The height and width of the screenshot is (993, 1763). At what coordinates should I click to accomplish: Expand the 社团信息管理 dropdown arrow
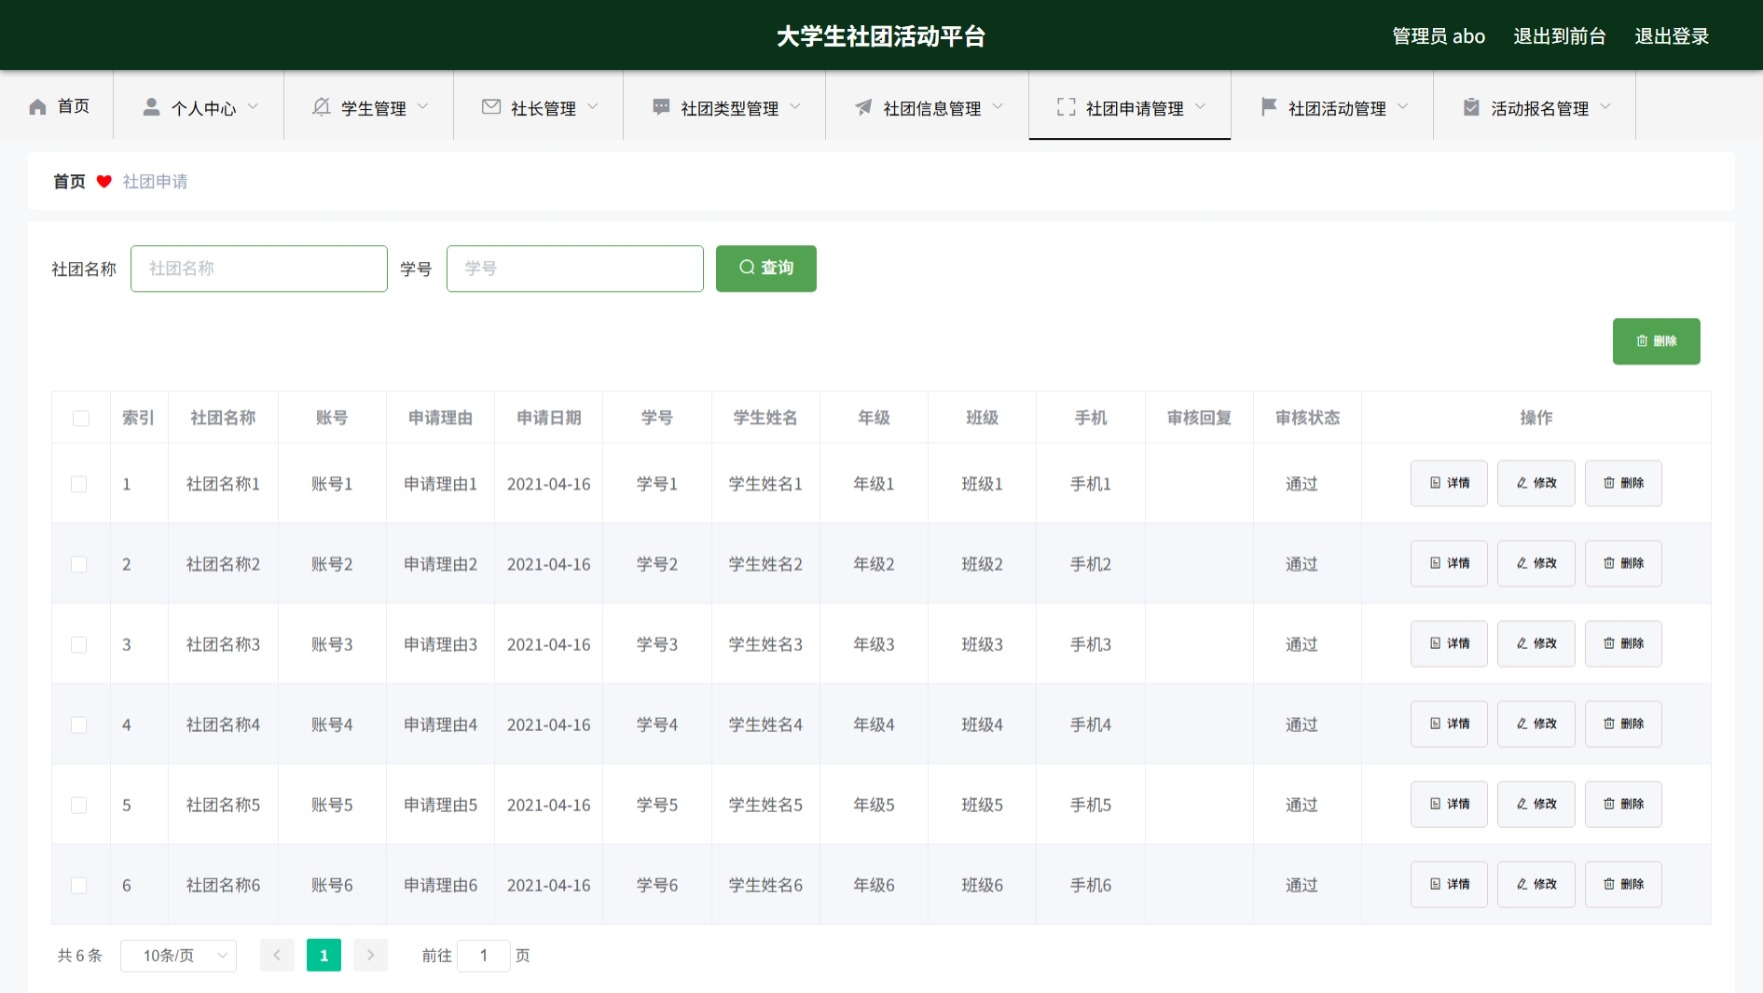pos(998,107)
